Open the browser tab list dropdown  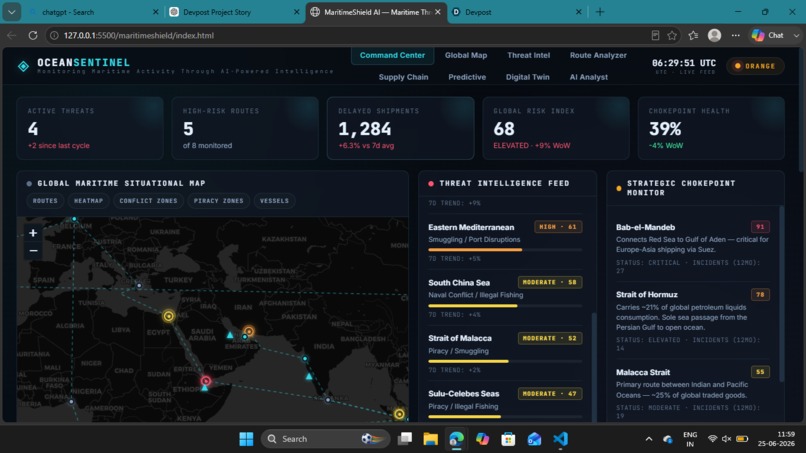[11, 12]
